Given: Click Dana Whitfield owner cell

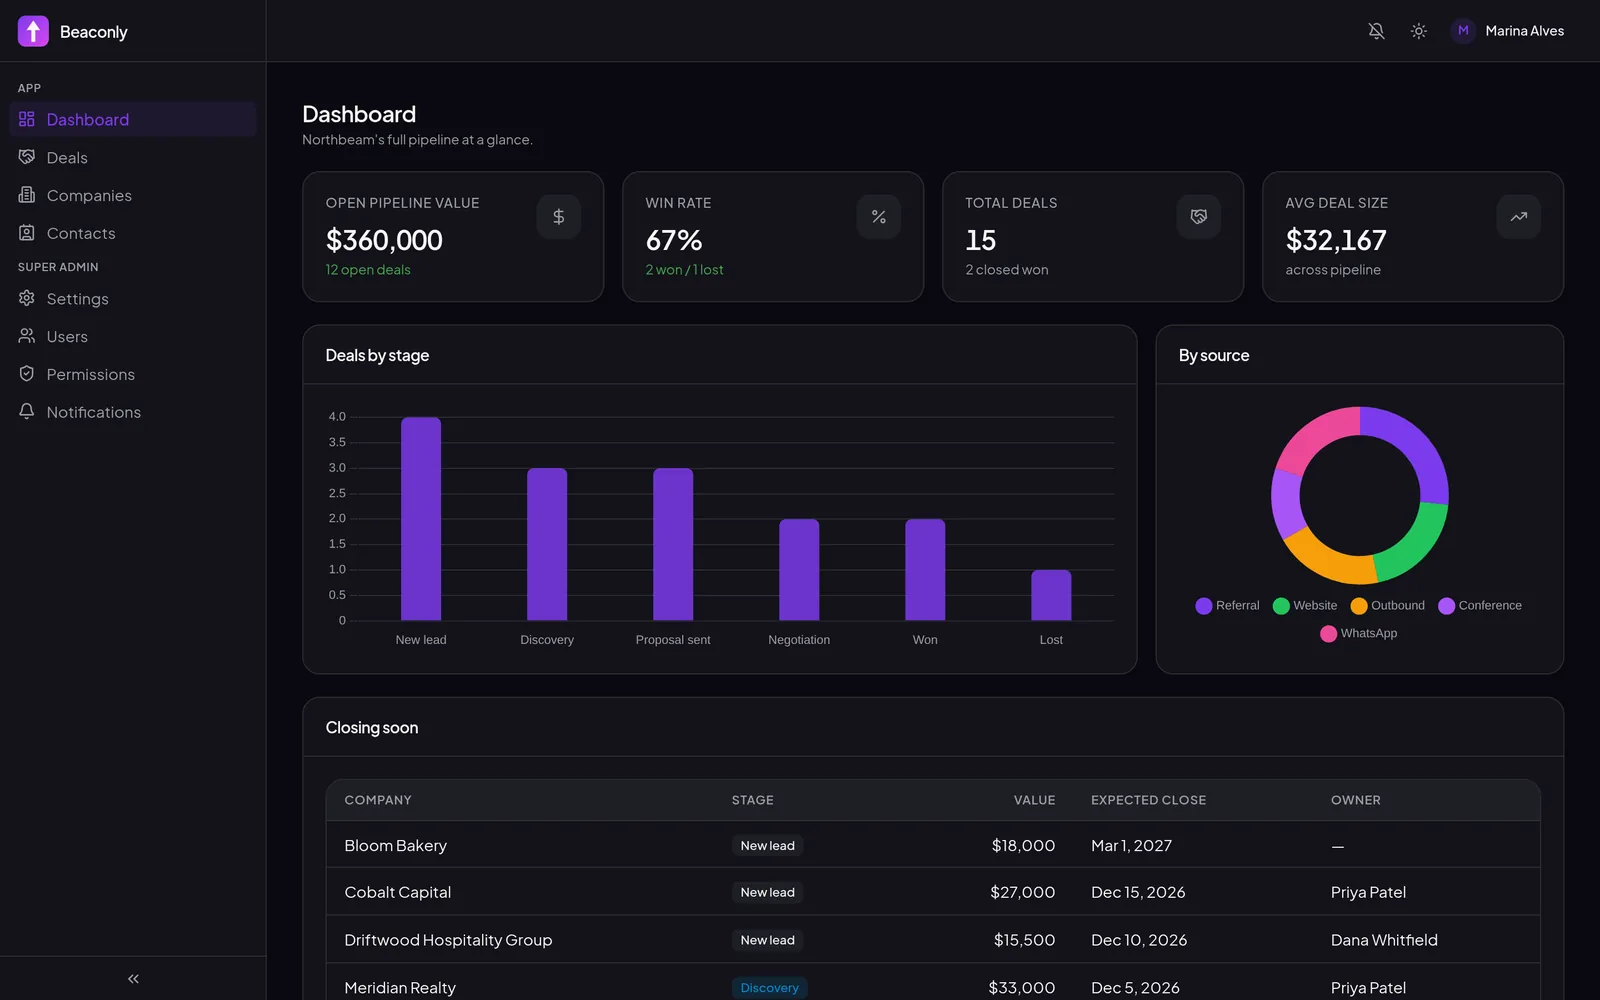Looking at the screenshot, I should coord(1384,940).
